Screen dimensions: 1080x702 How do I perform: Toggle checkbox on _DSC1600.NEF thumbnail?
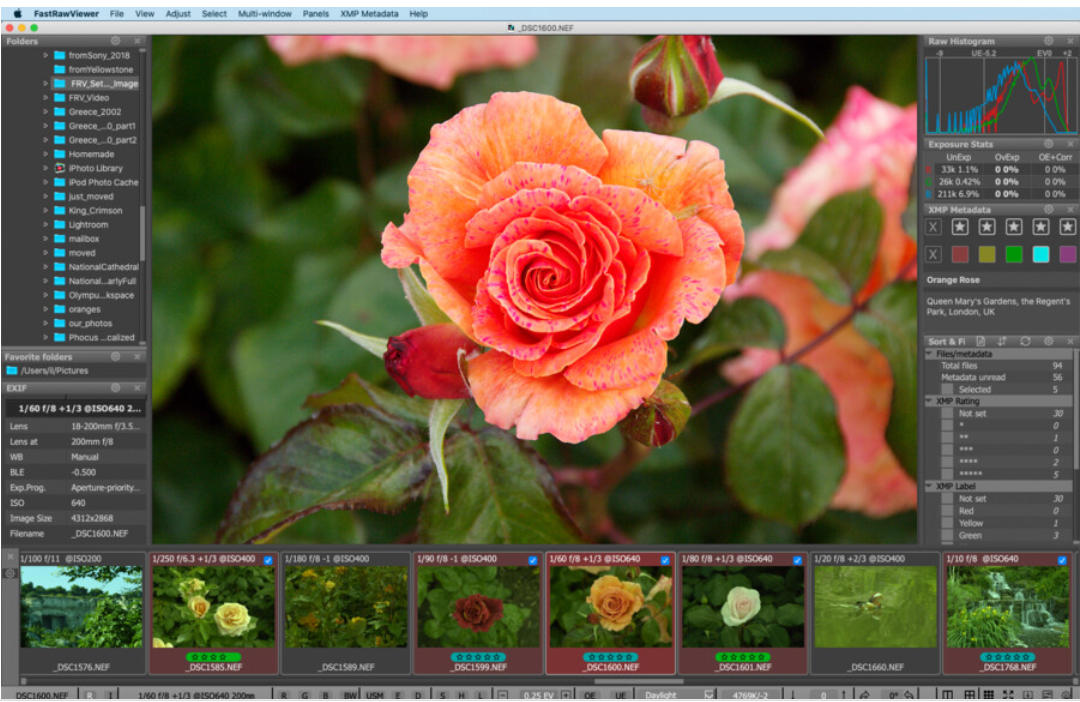point(665,560)
